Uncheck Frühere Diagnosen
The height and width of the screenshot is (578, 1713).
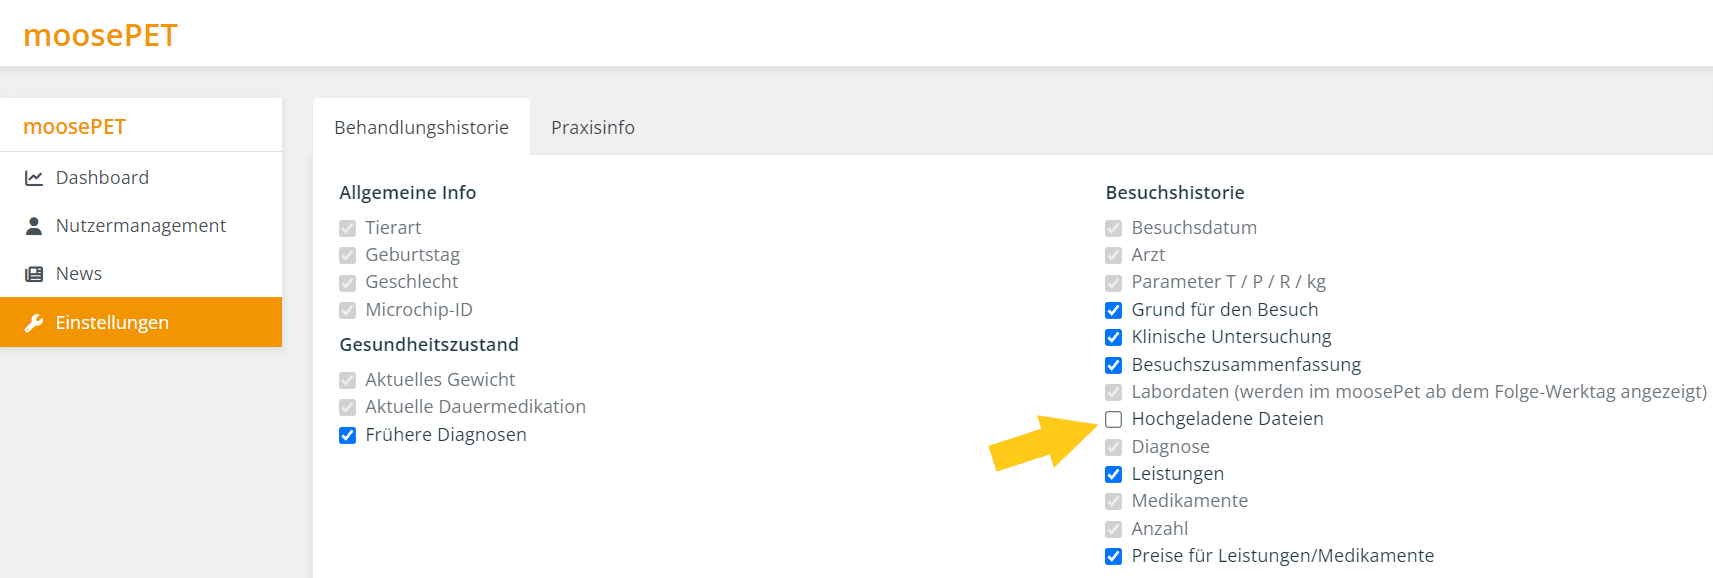click(347, 435)
